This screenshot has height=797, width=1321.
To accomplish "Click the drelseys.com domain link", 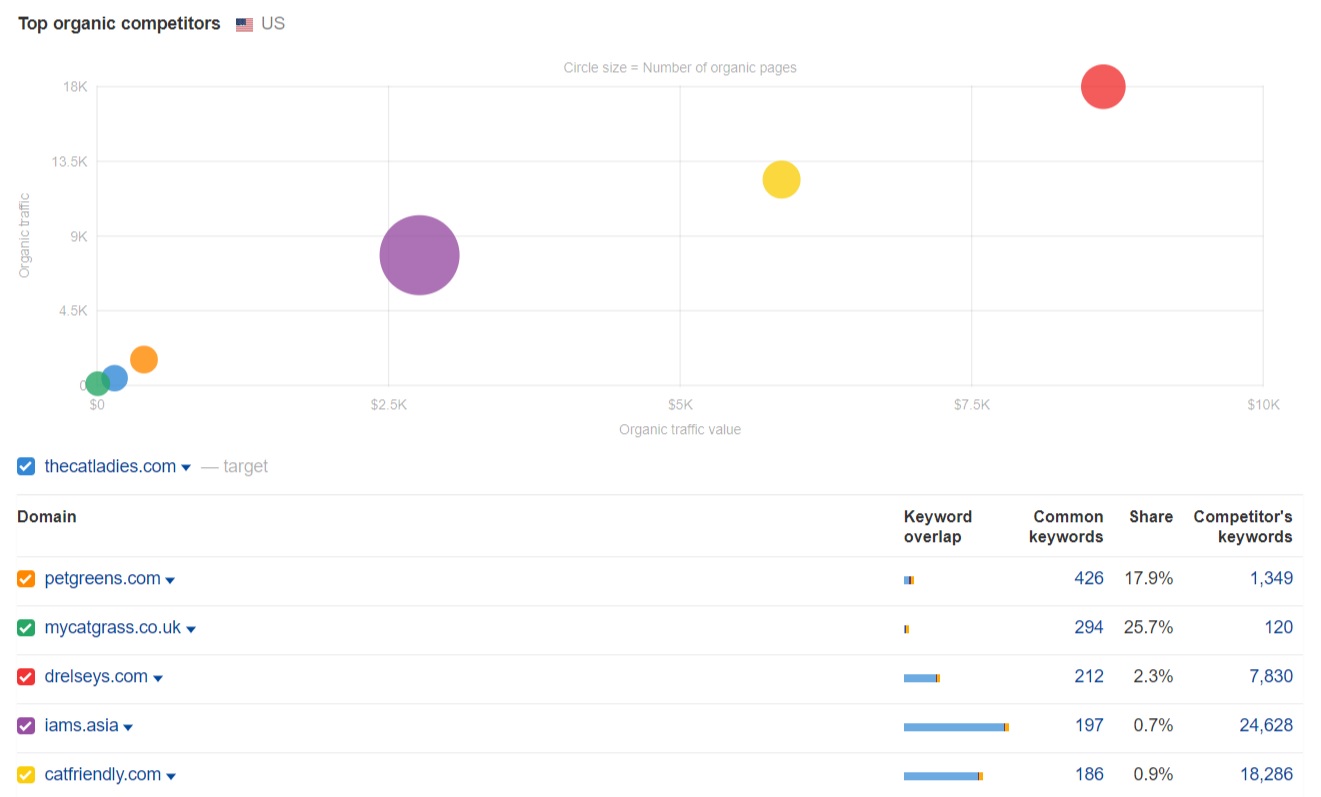I will tap(96, 677).
